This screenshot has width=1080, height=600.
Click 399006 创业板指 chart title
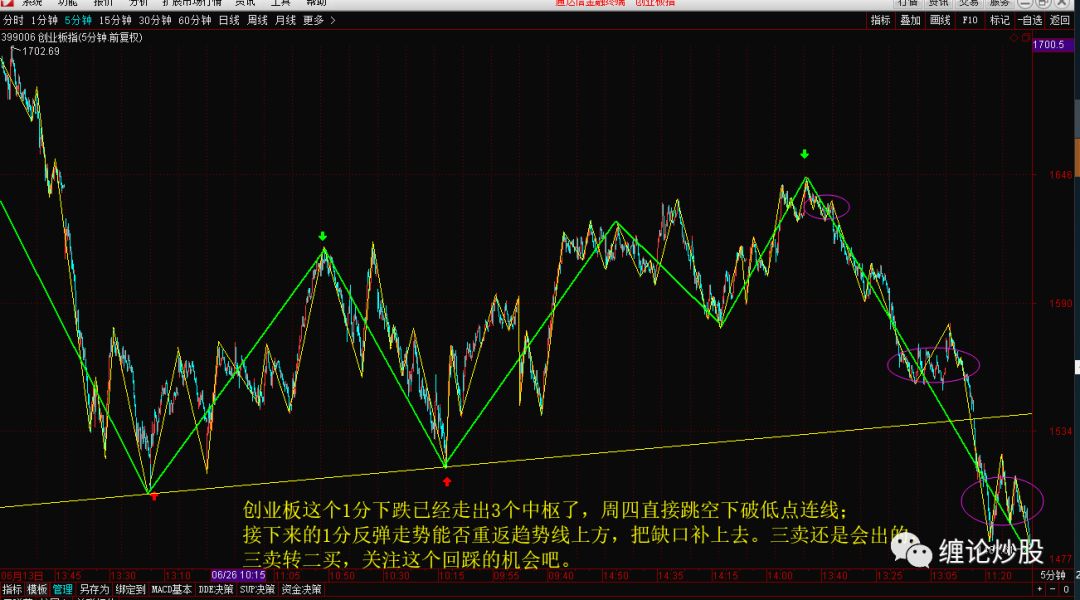coord(72,38)
